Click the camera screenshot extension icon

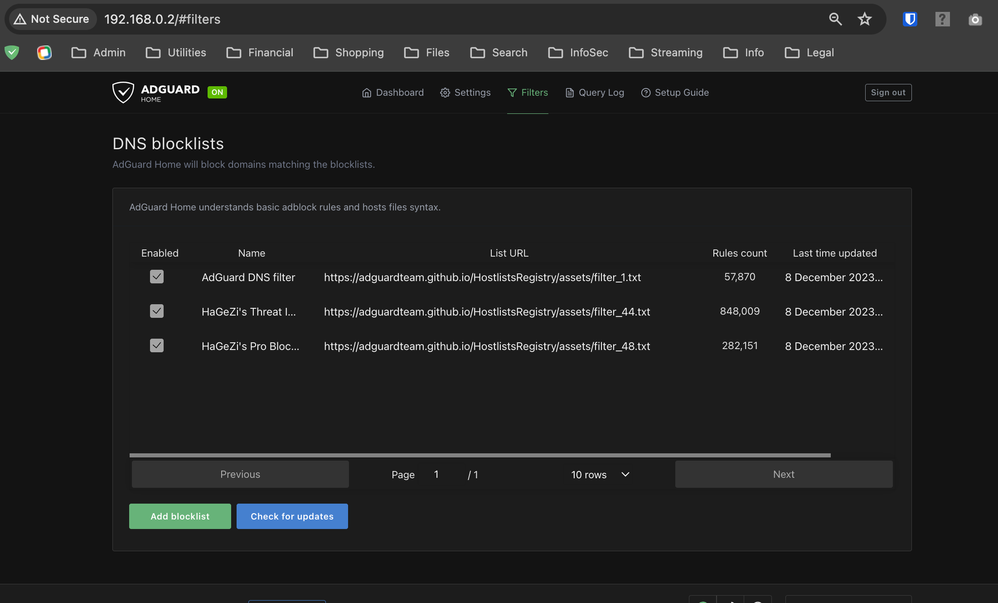975,20
